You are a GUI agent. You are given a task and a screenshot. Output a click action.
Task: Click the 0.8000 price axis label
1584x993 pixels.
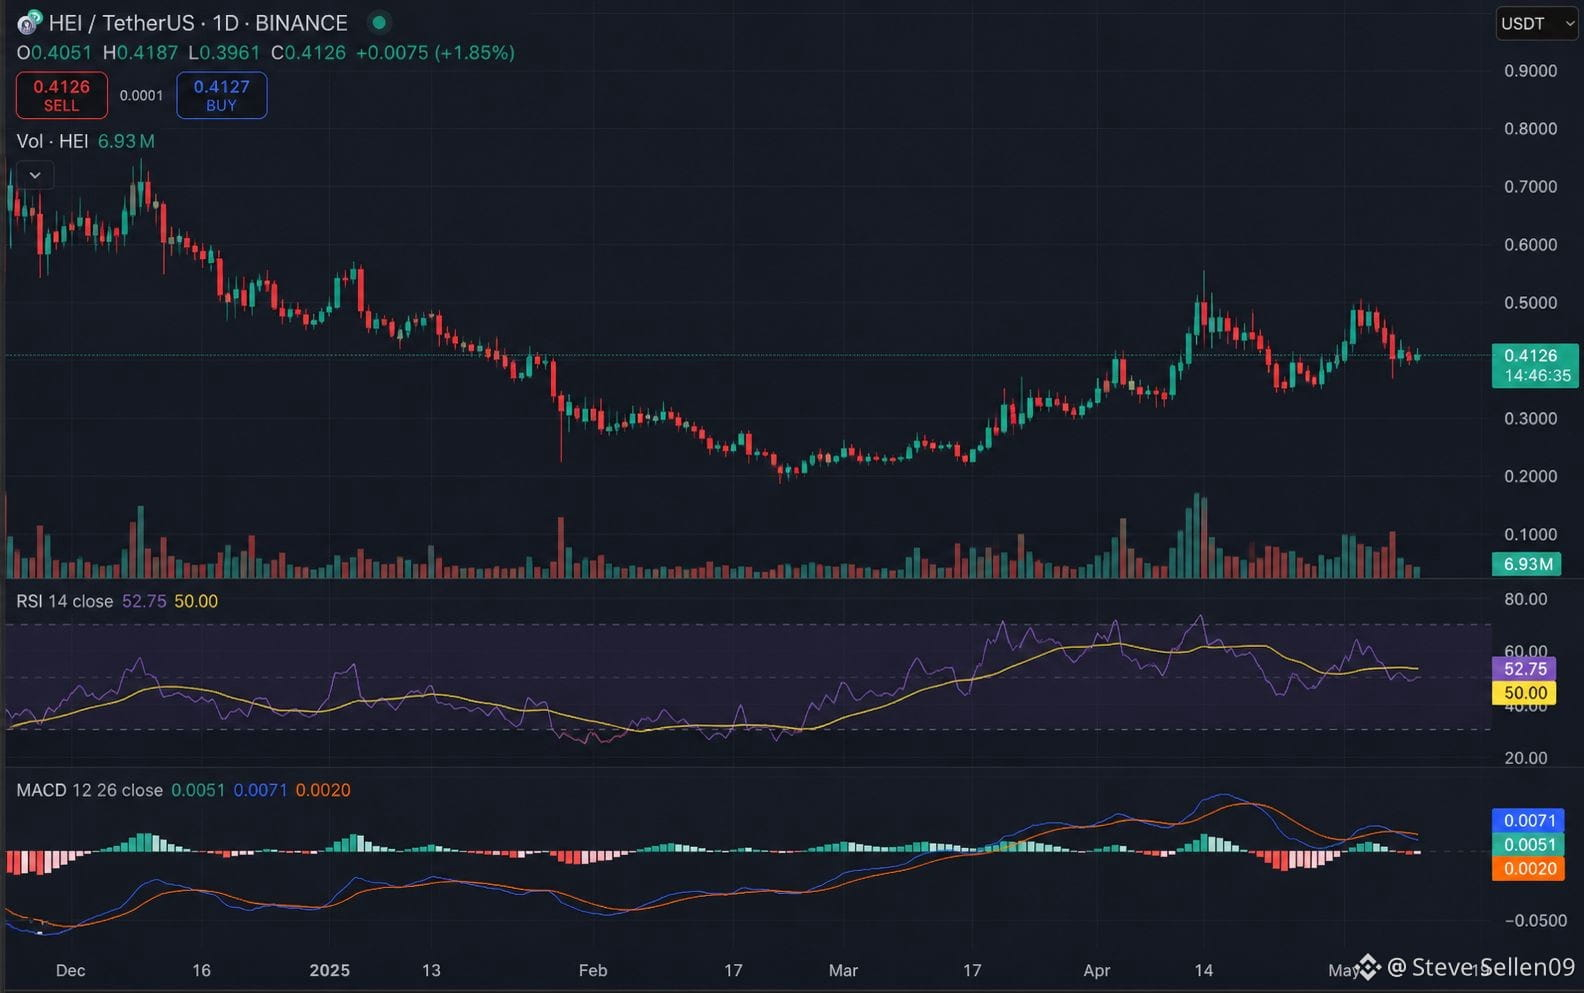(1530, 129)
